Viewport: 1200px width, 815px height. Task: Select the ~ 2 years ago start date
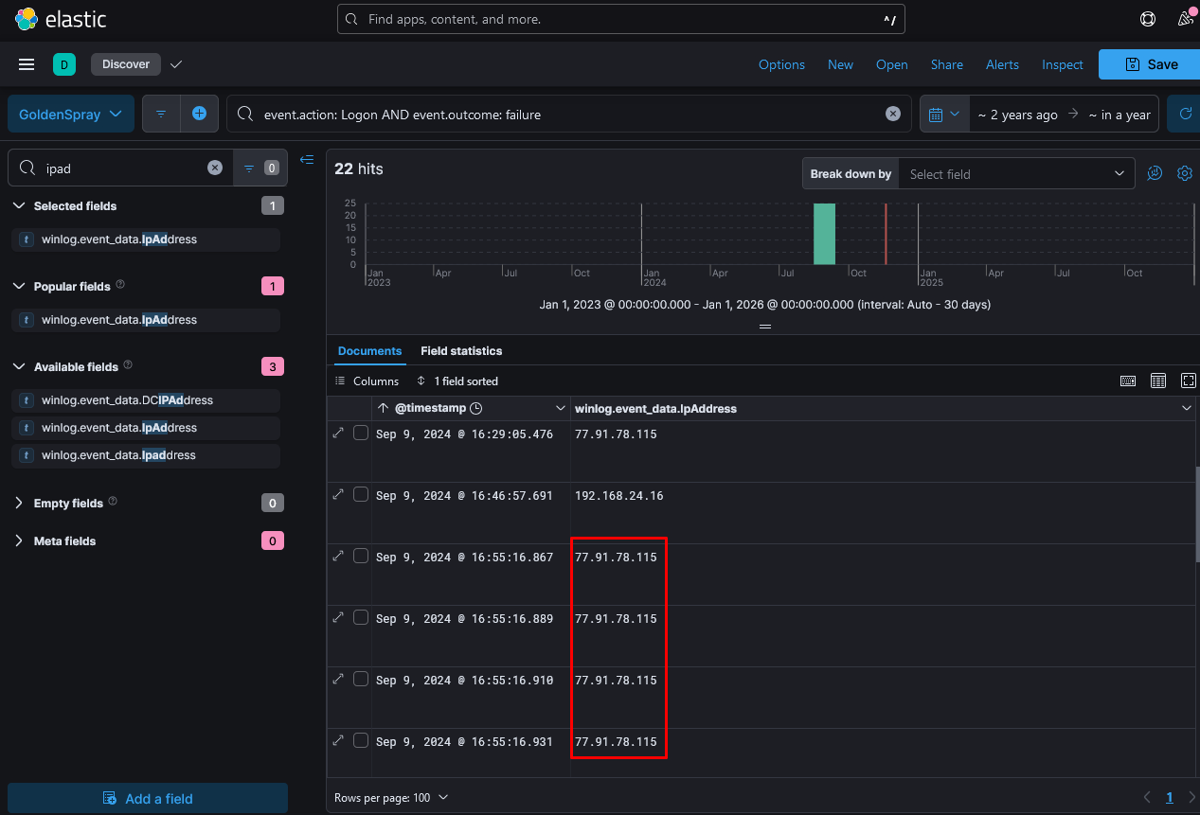tap(1017, 115)
